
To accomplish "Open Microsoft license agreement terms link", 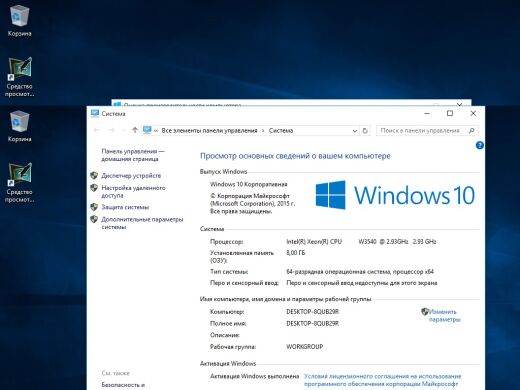I will tap(382, 380).
